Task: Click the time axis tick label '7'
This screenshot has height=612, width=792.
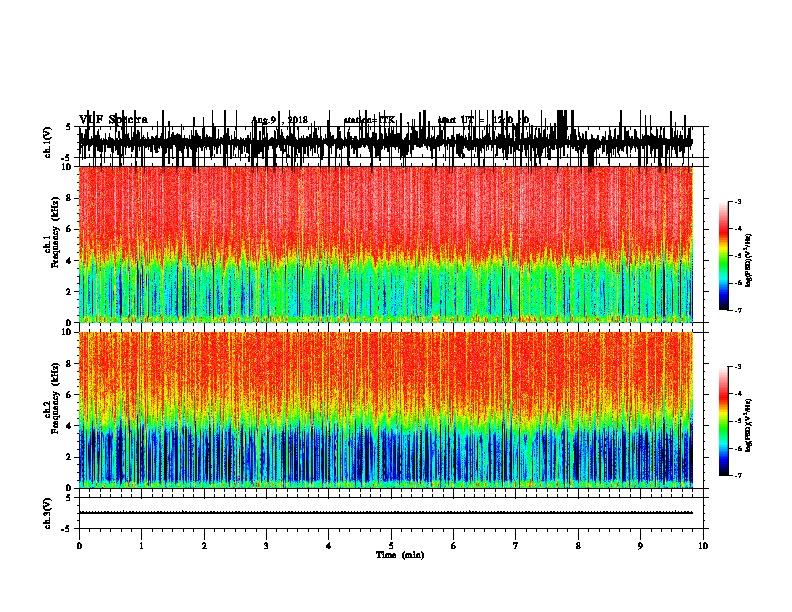Action: (x=516, y=546)
